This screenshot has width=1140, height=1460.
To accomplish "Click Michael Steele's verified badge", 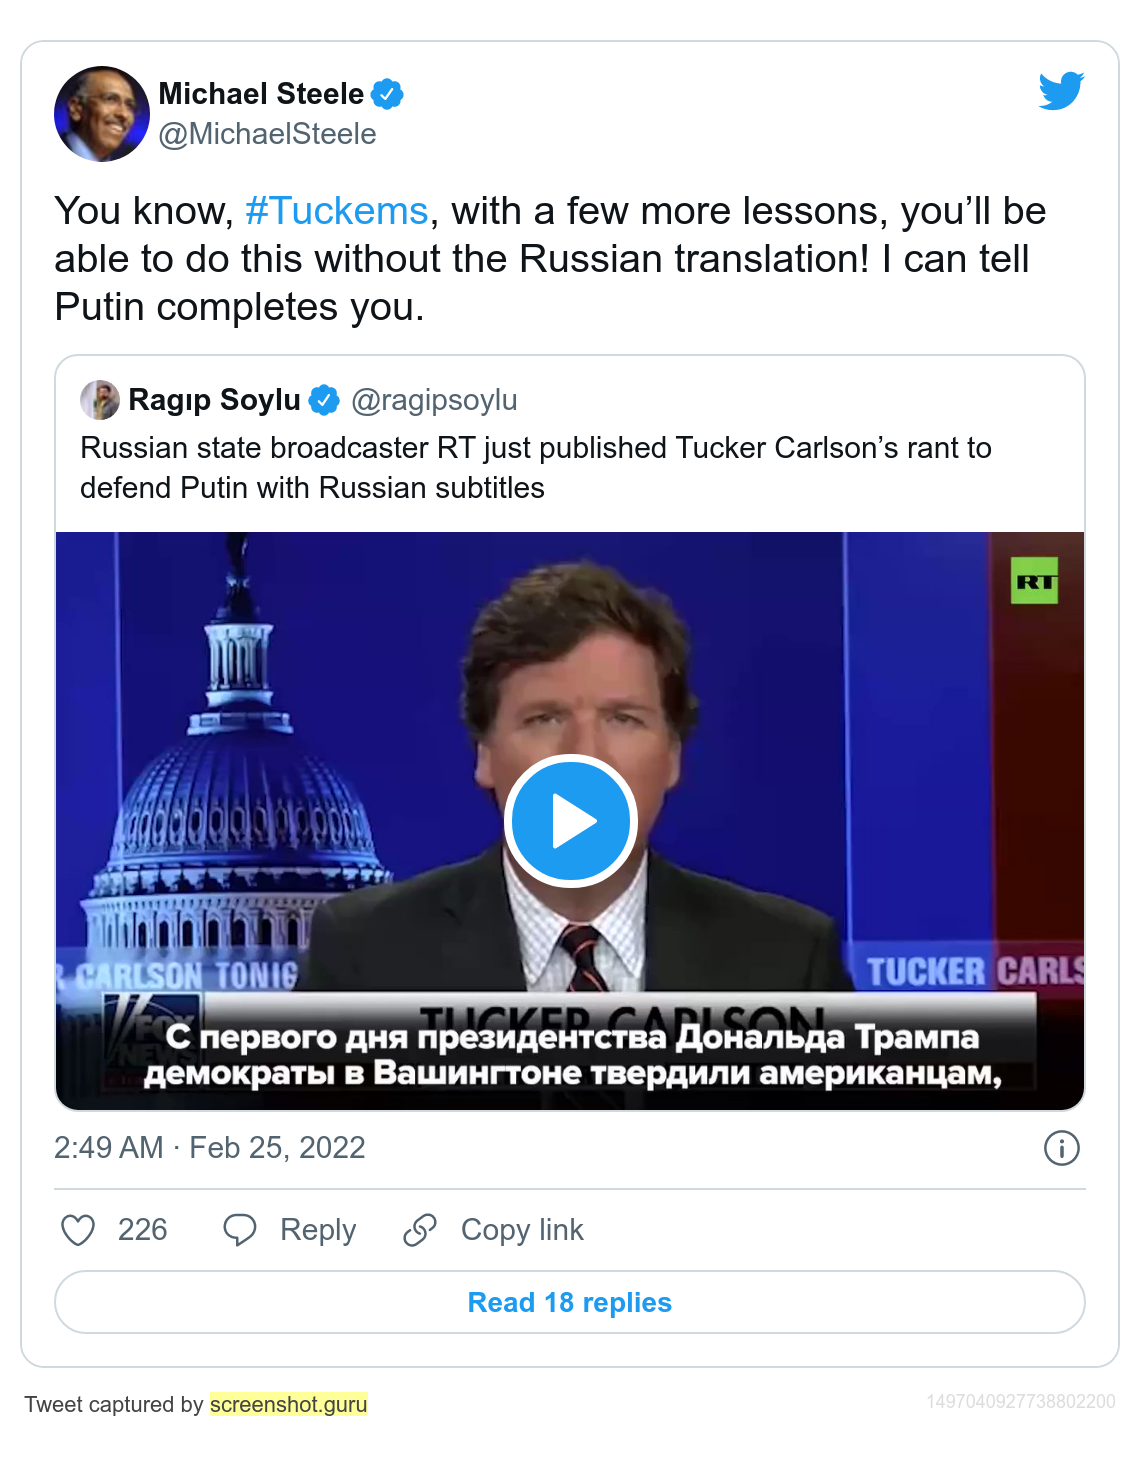I will click(387, 94).
